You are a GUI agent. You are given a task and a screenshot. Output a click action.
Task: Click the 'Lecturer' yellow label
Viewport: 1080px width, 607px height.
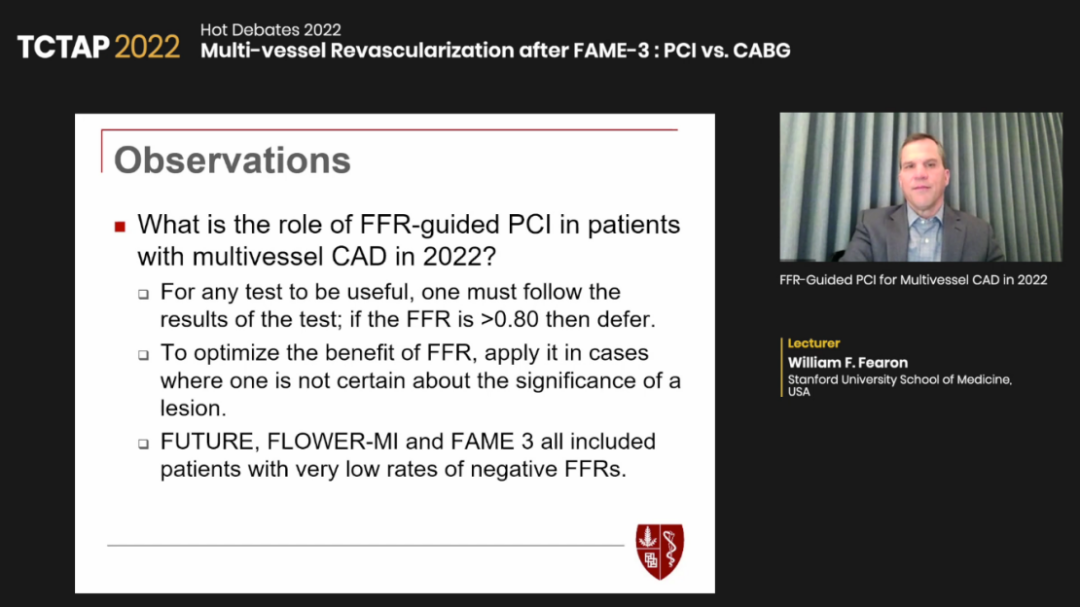coord(813,343)
